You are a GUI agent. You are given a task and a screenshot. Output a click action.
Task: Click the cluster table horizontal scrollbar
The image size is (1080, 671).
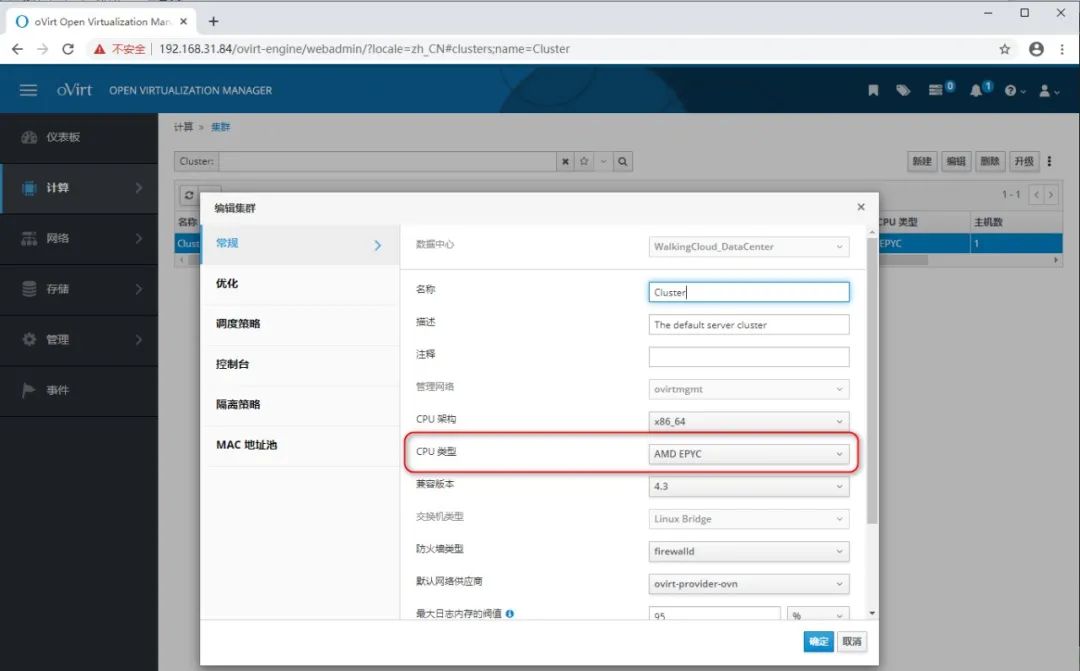click(902, 260)
